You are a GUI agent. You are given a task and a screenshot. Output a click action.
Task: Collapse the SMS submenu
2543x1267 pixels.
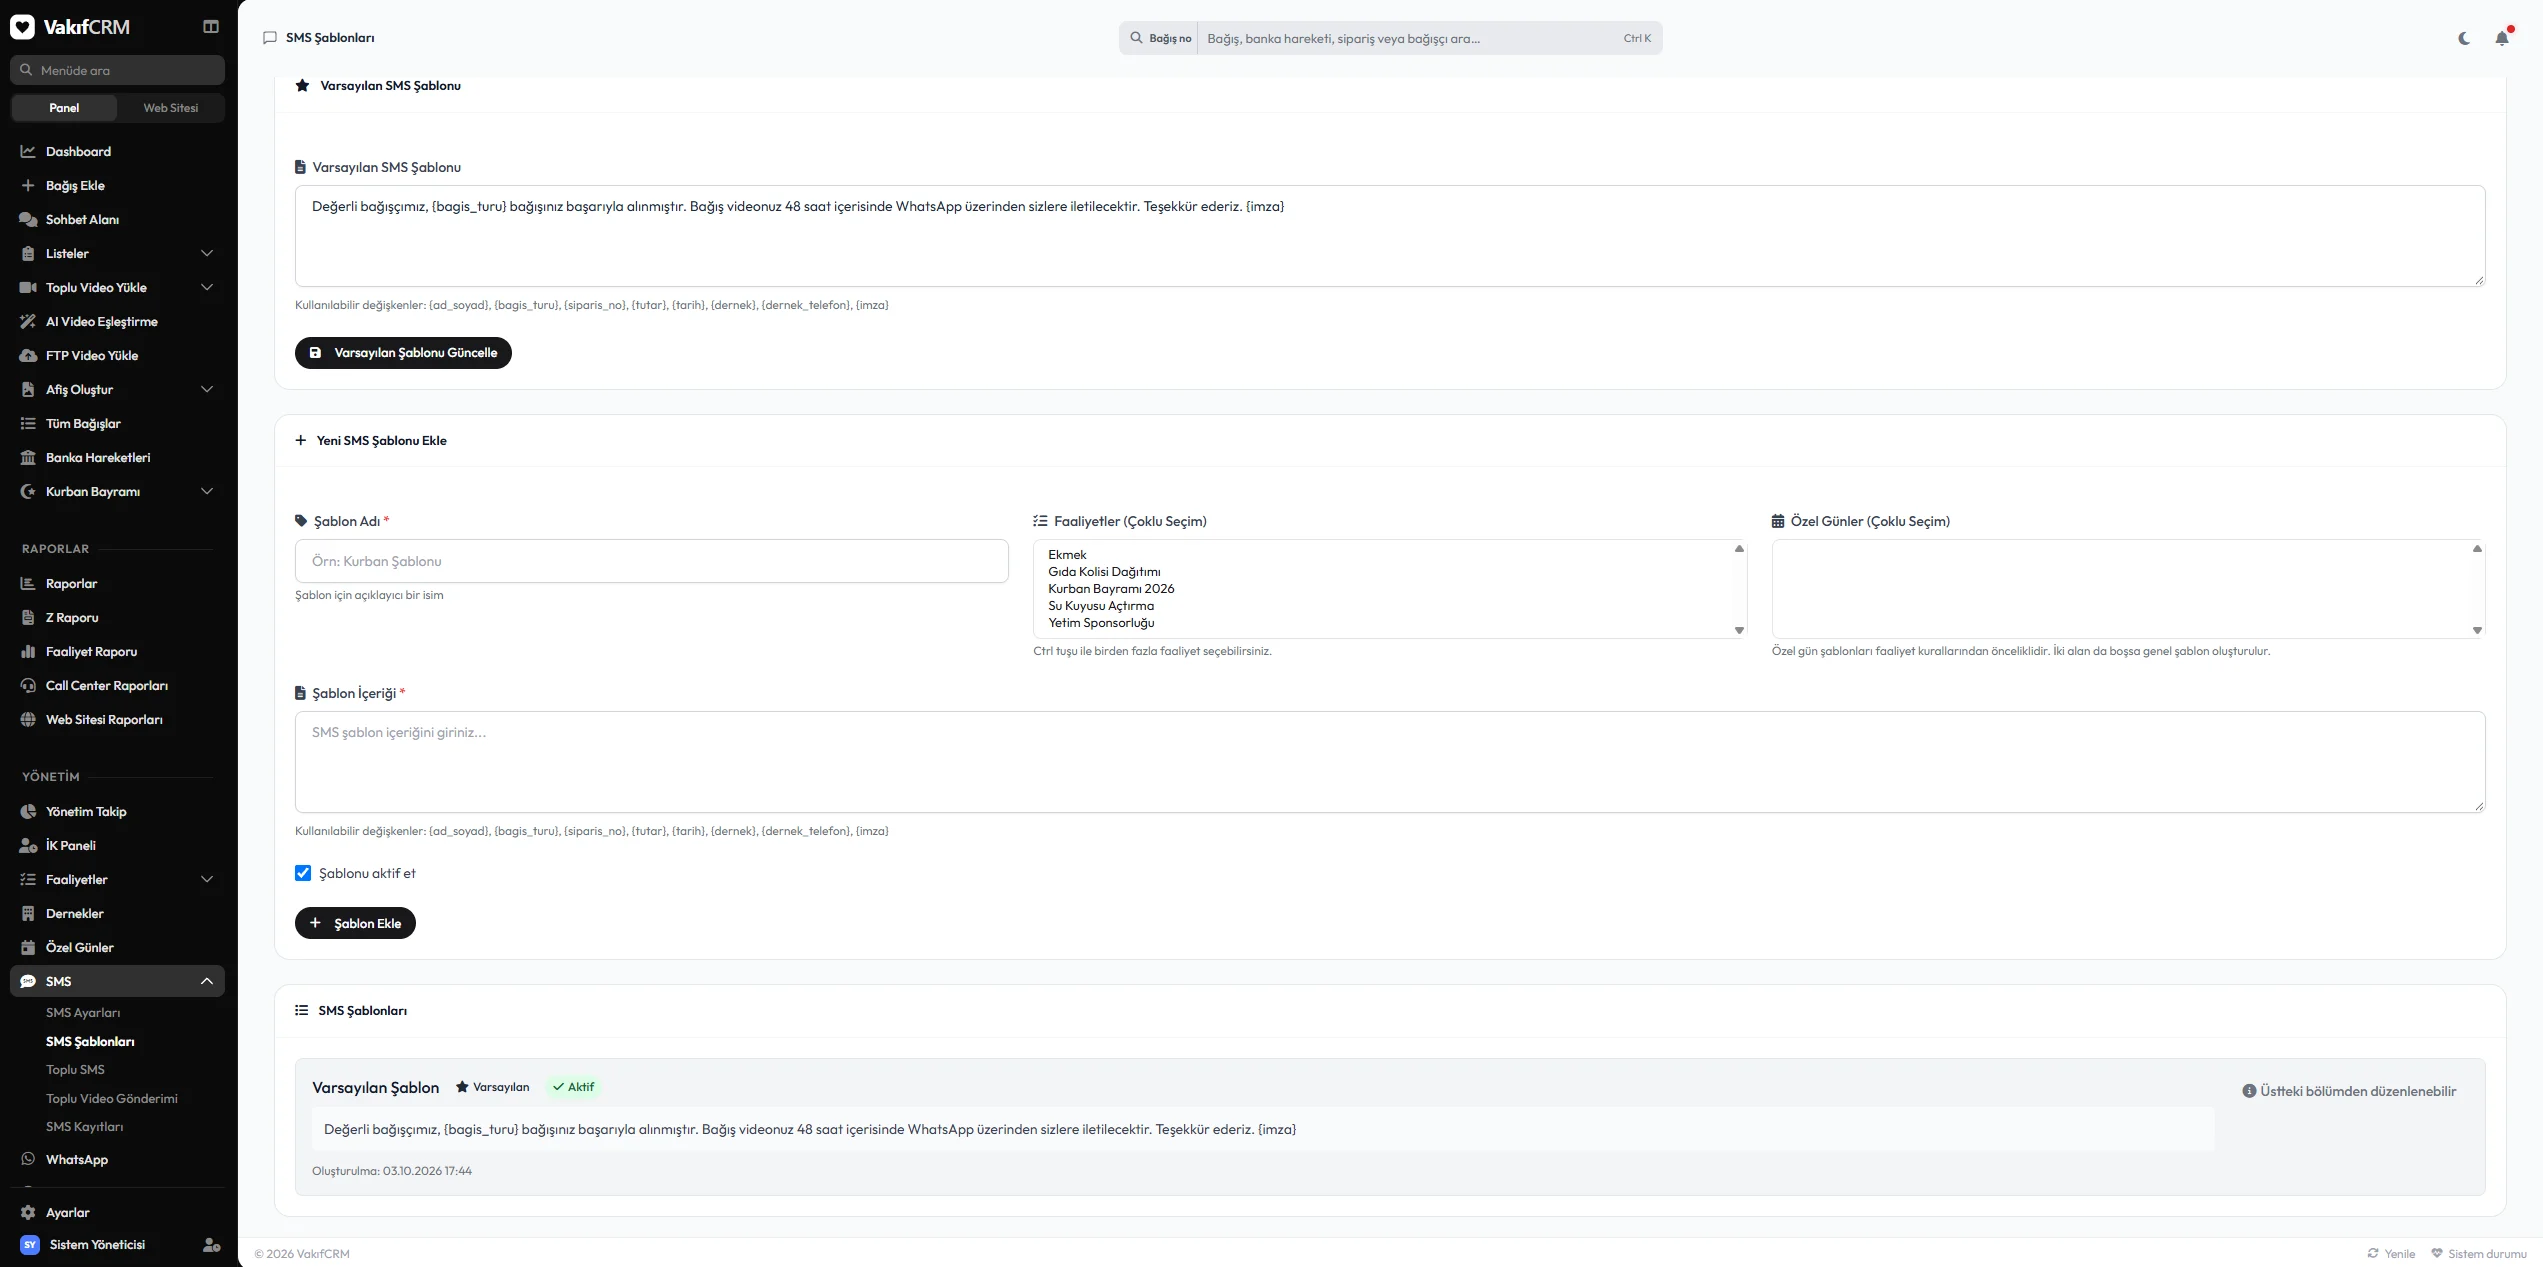[117, 981]
